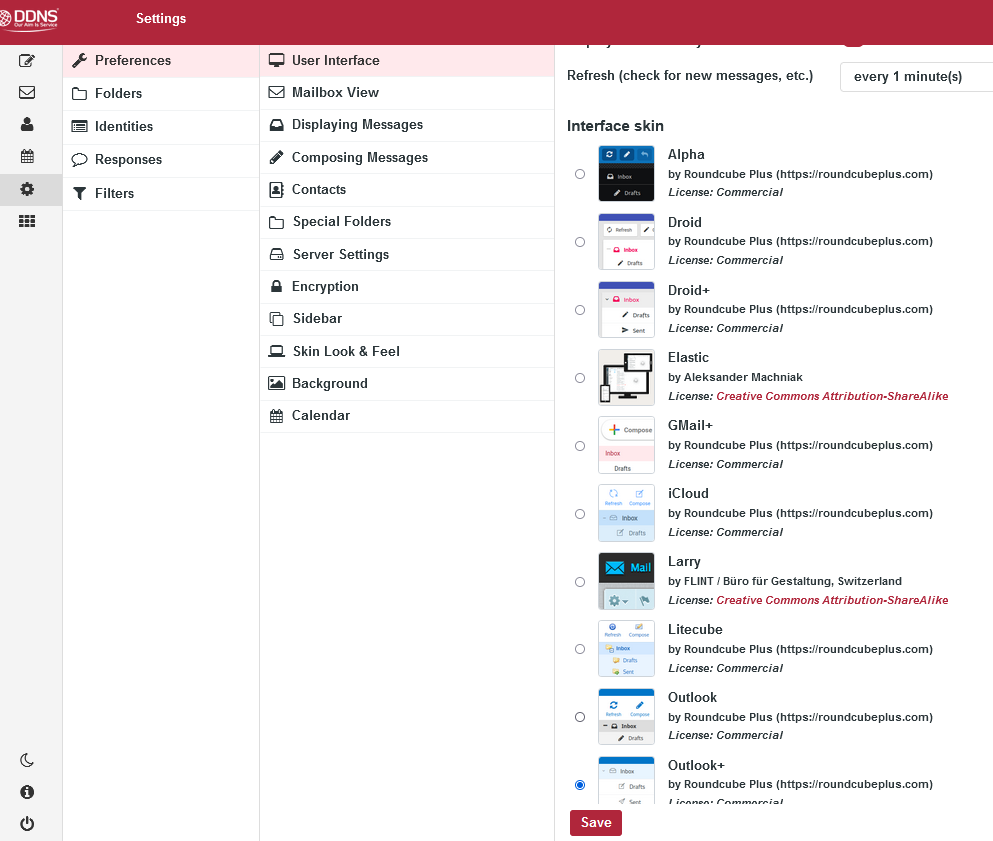This screenshot has width=993, height=841.
Task: Click the GMail+ skin preview thumbnail
Action: [626, 445]
